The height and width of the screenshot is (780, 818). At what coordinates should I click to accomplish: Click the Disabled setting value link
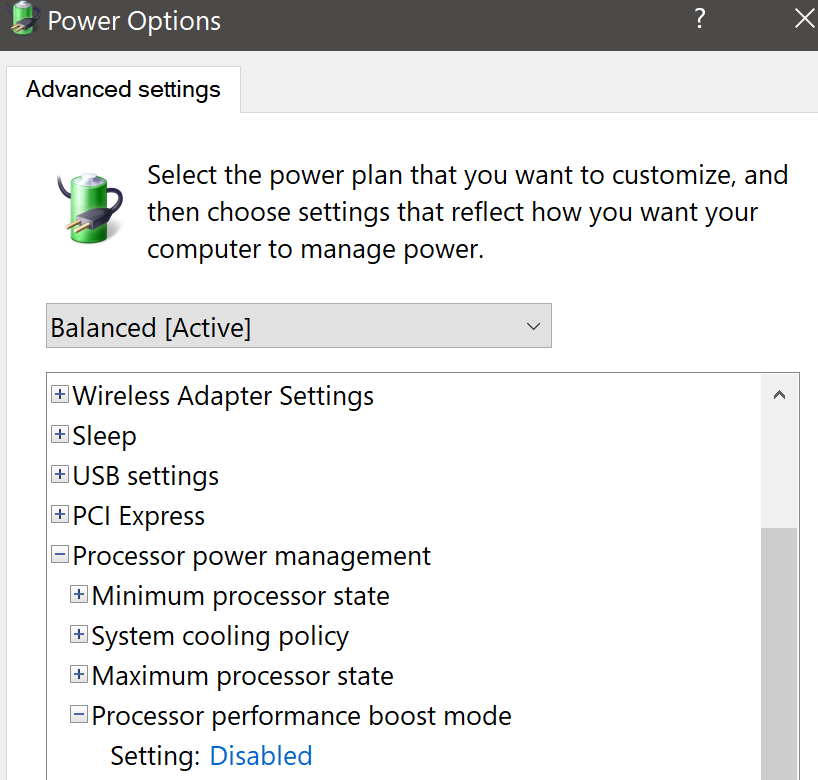[x=261, y=755]
